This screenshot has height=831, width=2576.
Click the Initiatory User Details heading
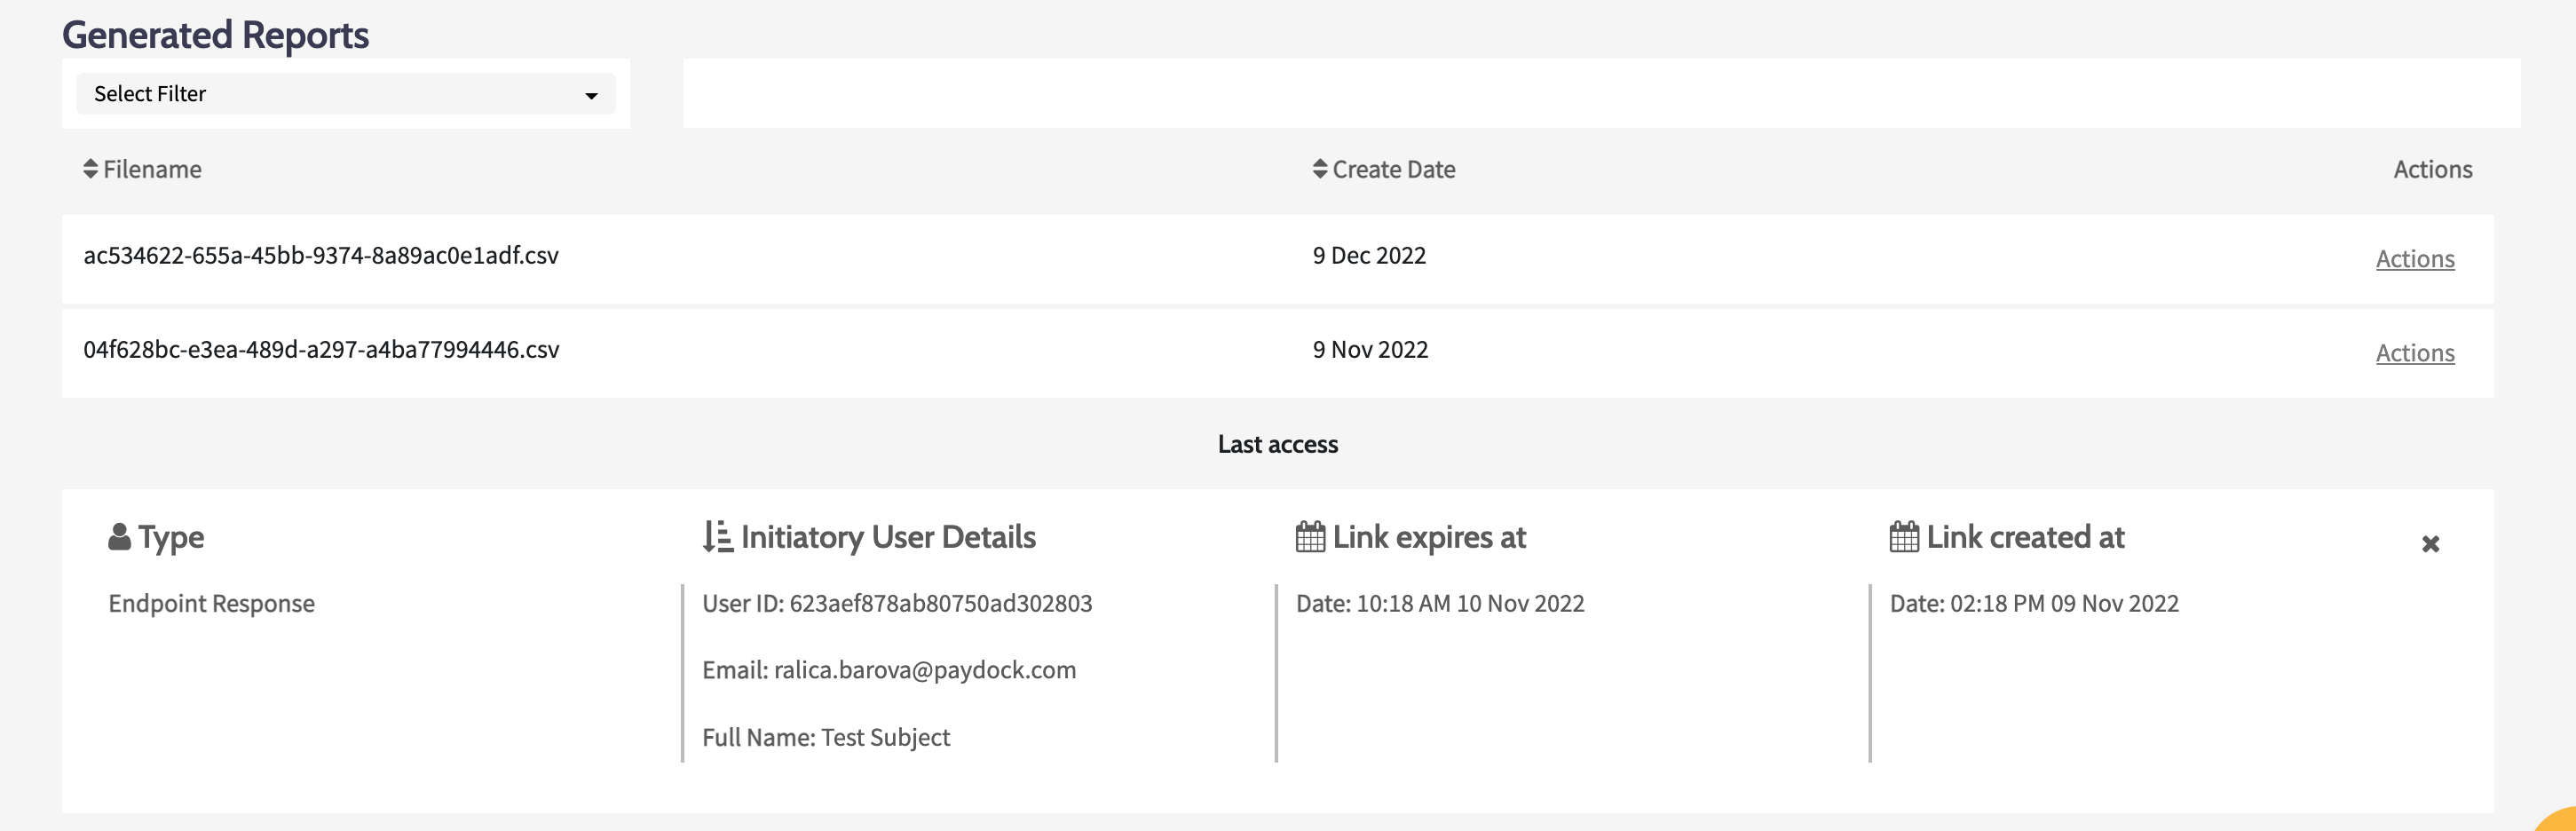888,537
